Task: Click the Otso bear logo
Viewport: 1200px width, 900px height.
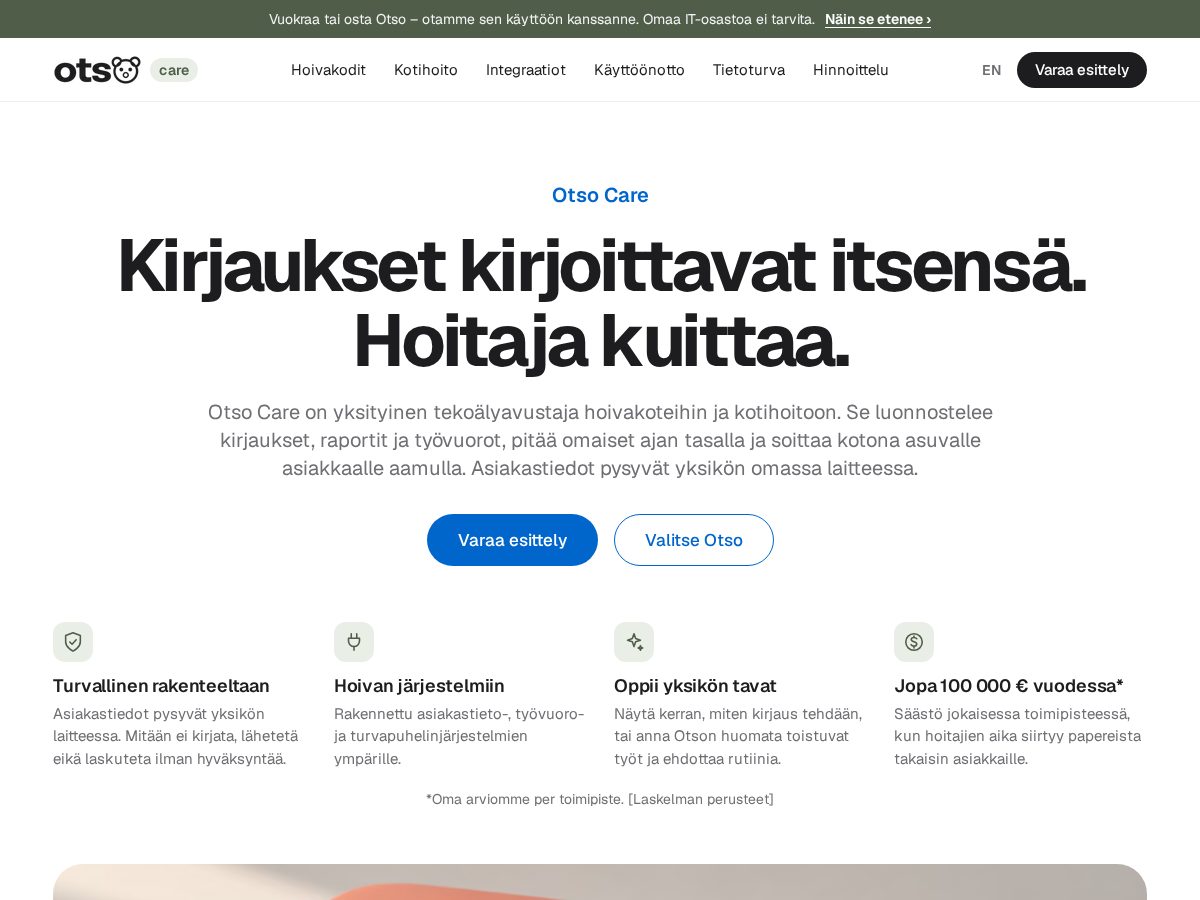Action: point(97,70)
